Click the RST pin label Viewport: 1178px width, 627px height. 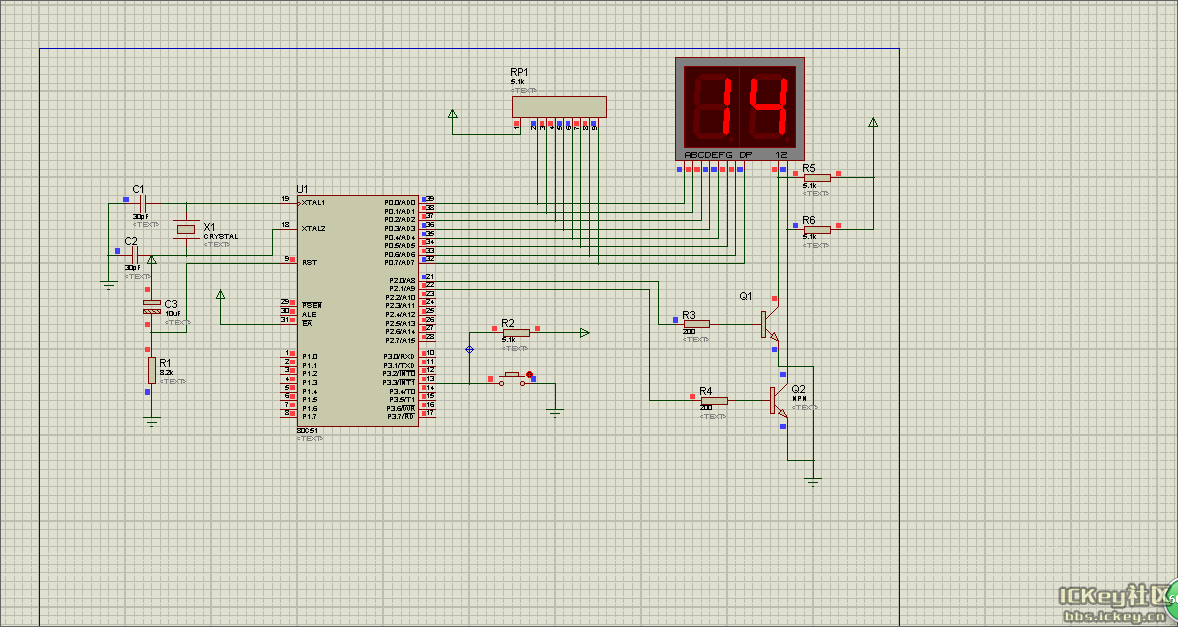(x=309, y=263)
